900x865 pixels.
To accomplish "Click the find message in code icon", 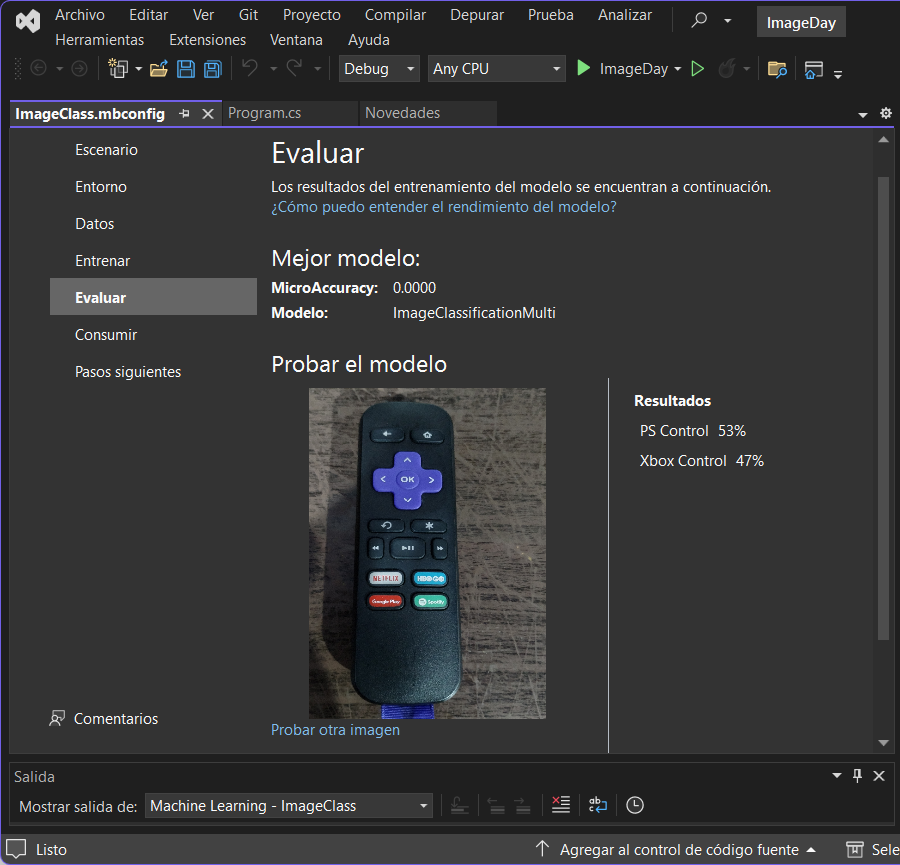I will [459, 805].
